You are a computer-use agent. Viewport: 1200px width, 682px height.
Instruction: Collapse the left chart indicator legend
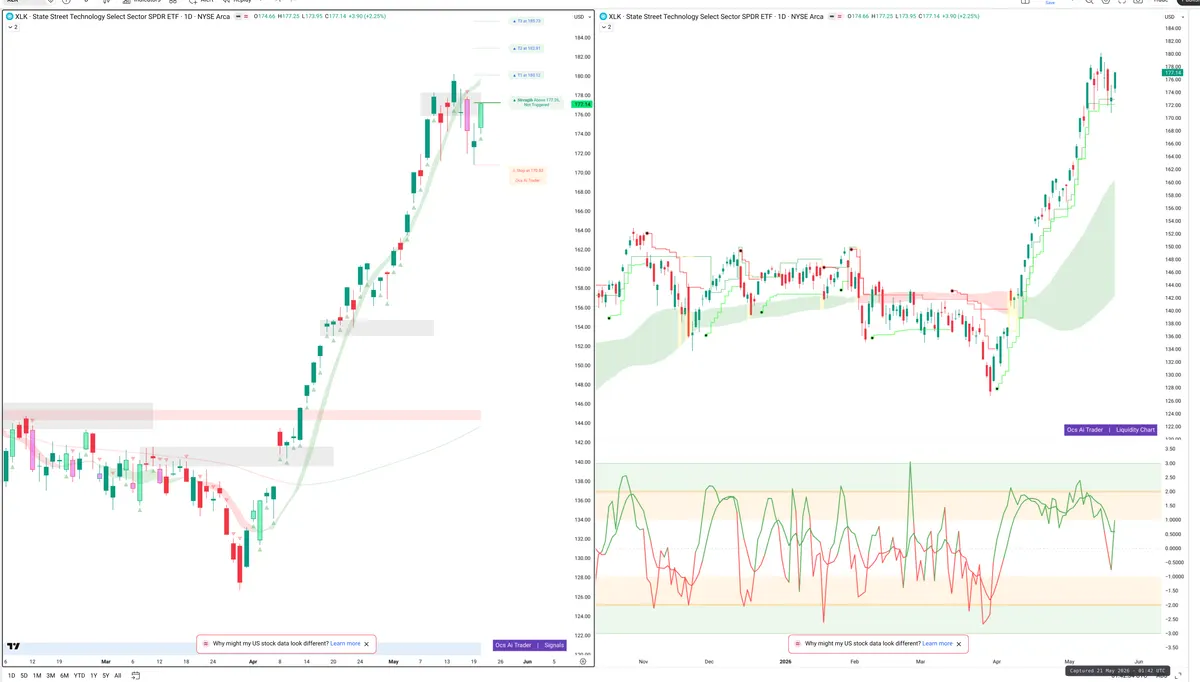[11, 28]
